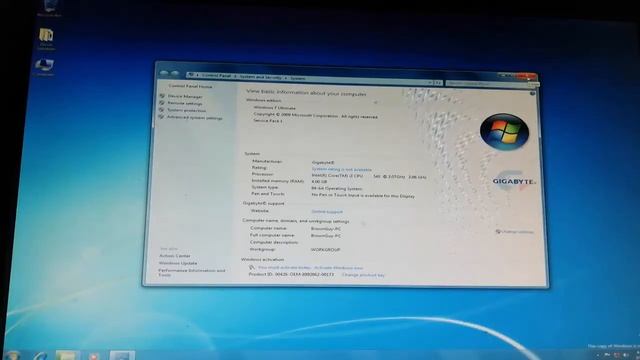Open the address bar history dropdown arrow
The image size is (640, 360).
click(x=430, y=82)
